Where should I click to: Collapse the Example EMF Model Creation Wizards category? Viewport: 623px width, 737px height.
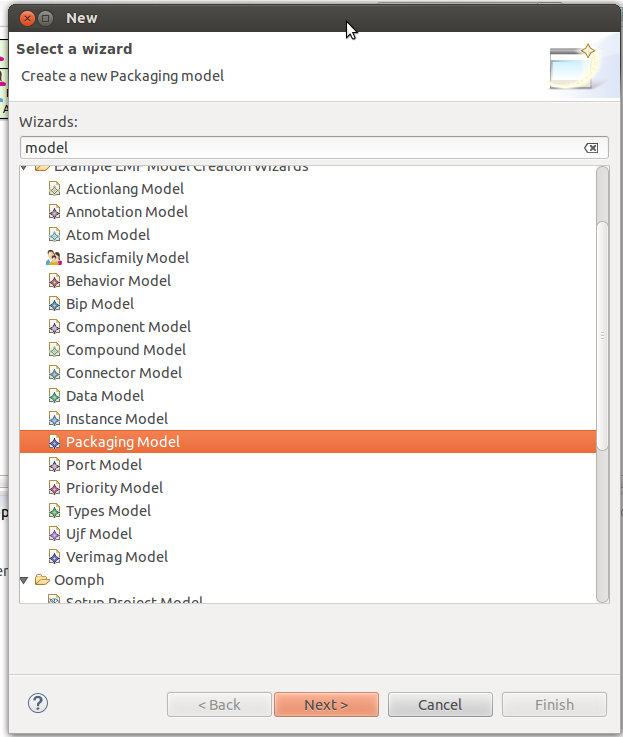coord(24,168)
